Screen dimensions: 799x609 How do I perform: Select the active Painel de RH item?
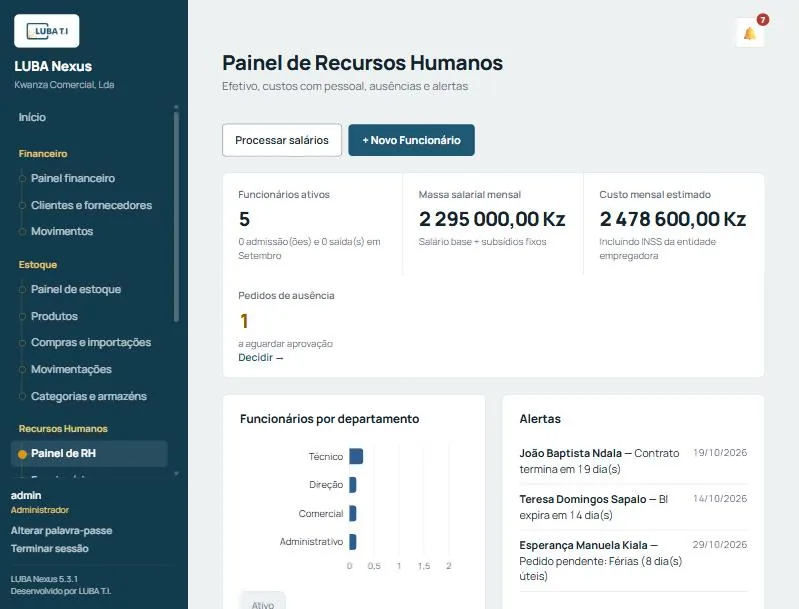(89, 454)
